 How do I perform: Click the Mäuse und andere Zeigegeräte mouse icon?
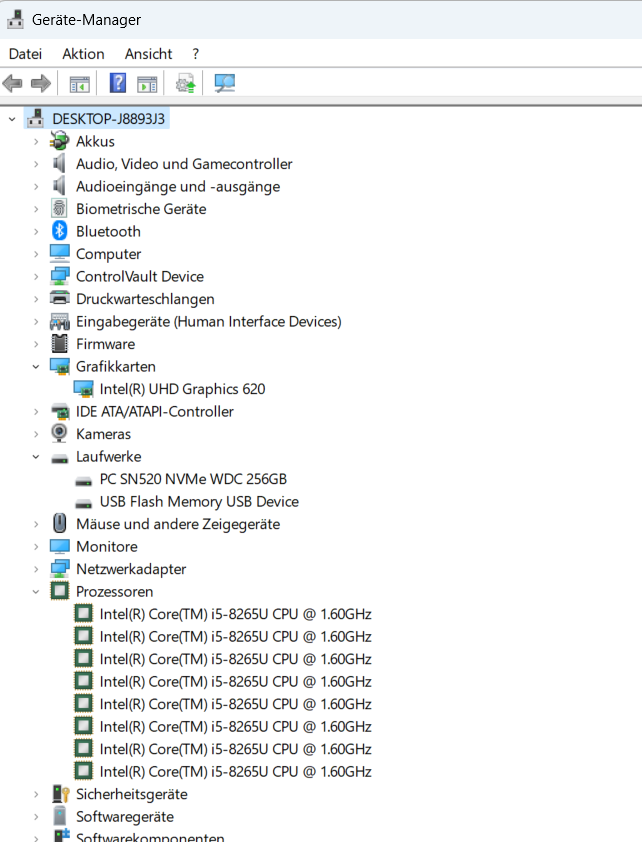pyautogui.click(x=60, y=524)
